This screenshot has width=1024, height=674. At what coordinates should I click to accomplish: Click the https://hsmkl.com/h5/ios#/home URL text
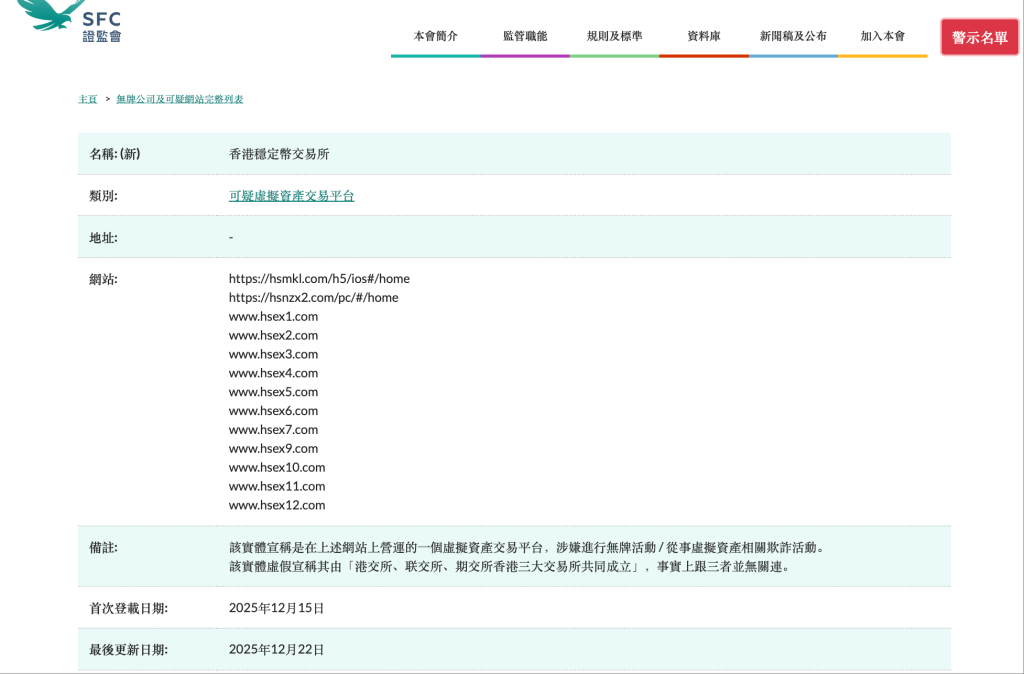pos(319,279)
